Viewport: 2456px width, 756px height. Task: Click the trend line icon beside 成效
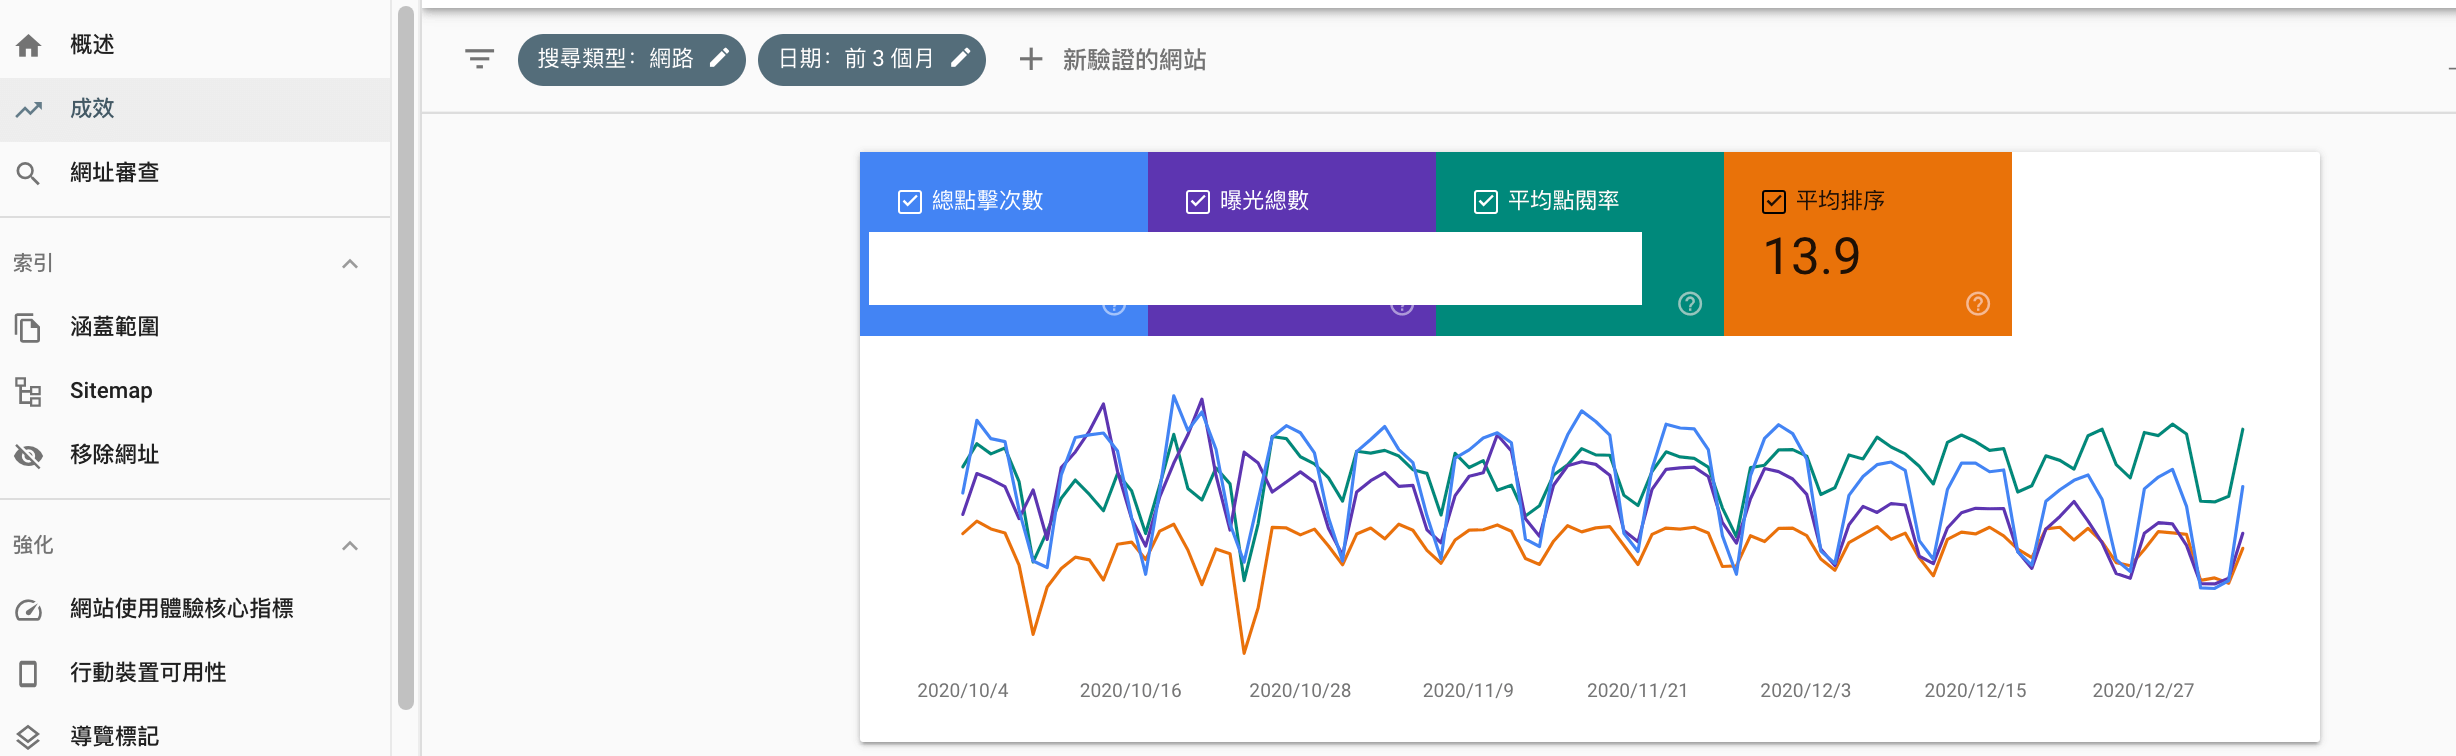pyautogui.click(x=29, y=109)
